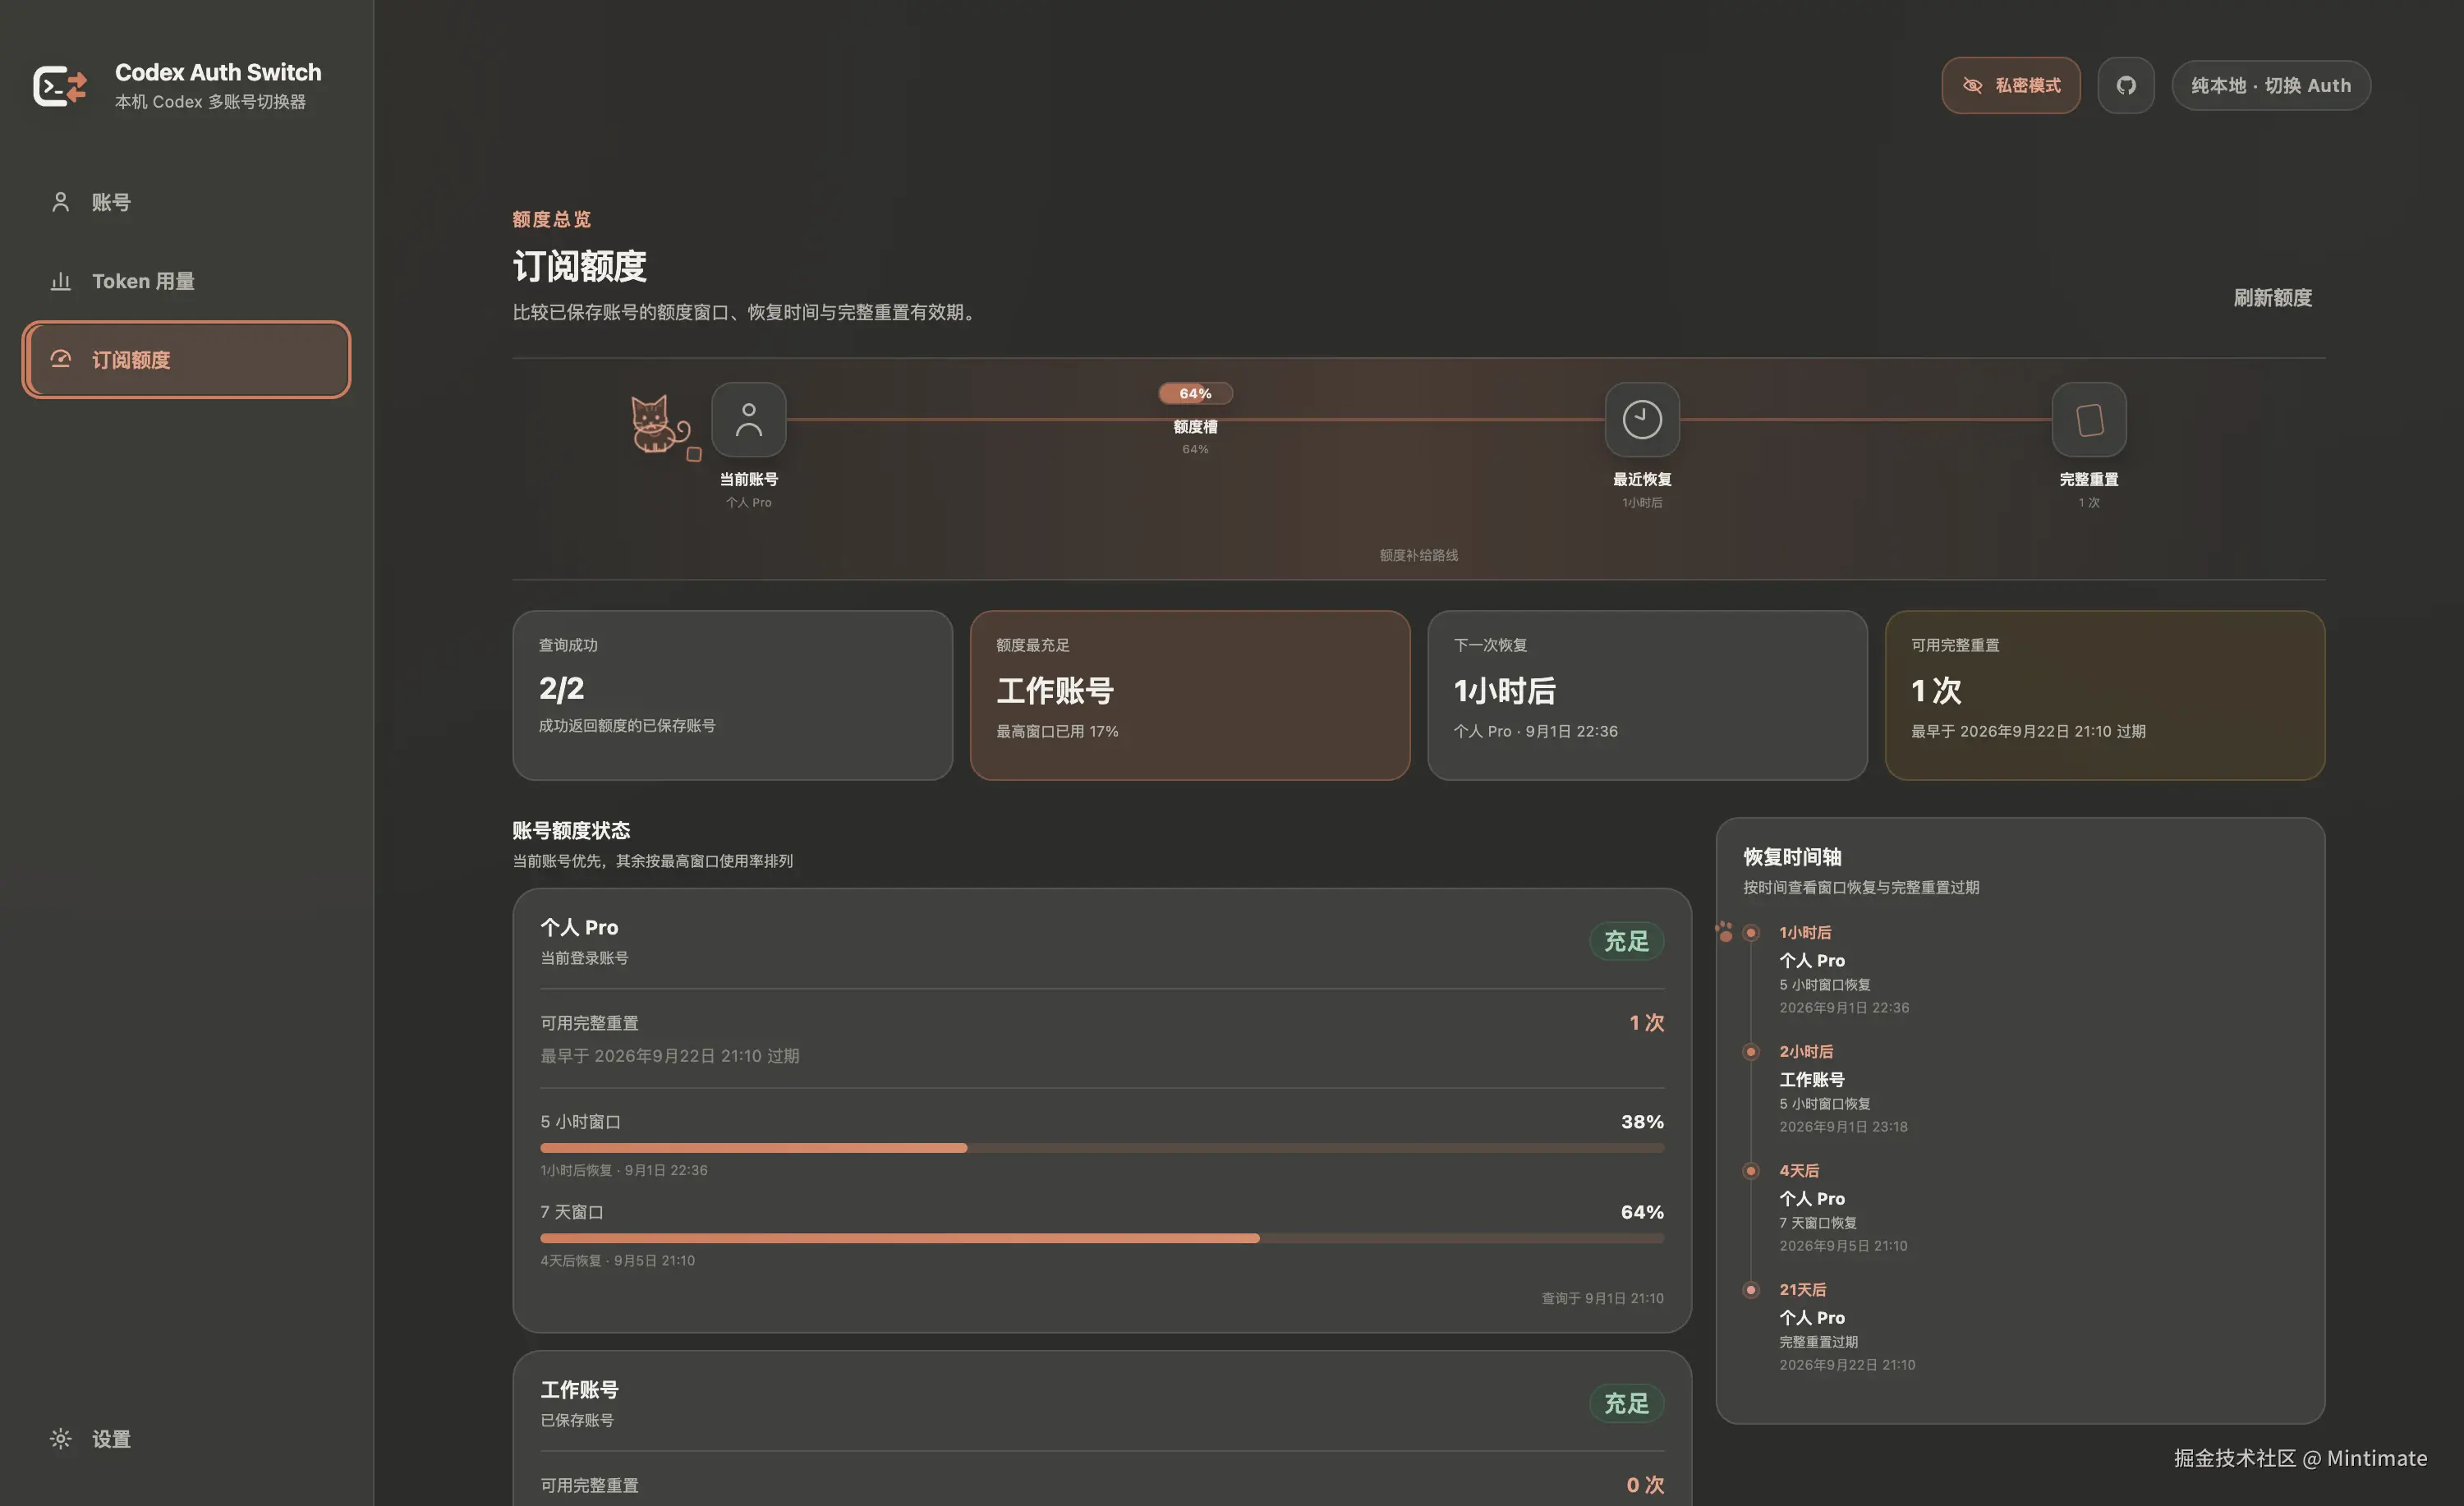Open the GitHub icon button
The width and height of the screenshot is (2464, 1506).
coord(2126,86)
